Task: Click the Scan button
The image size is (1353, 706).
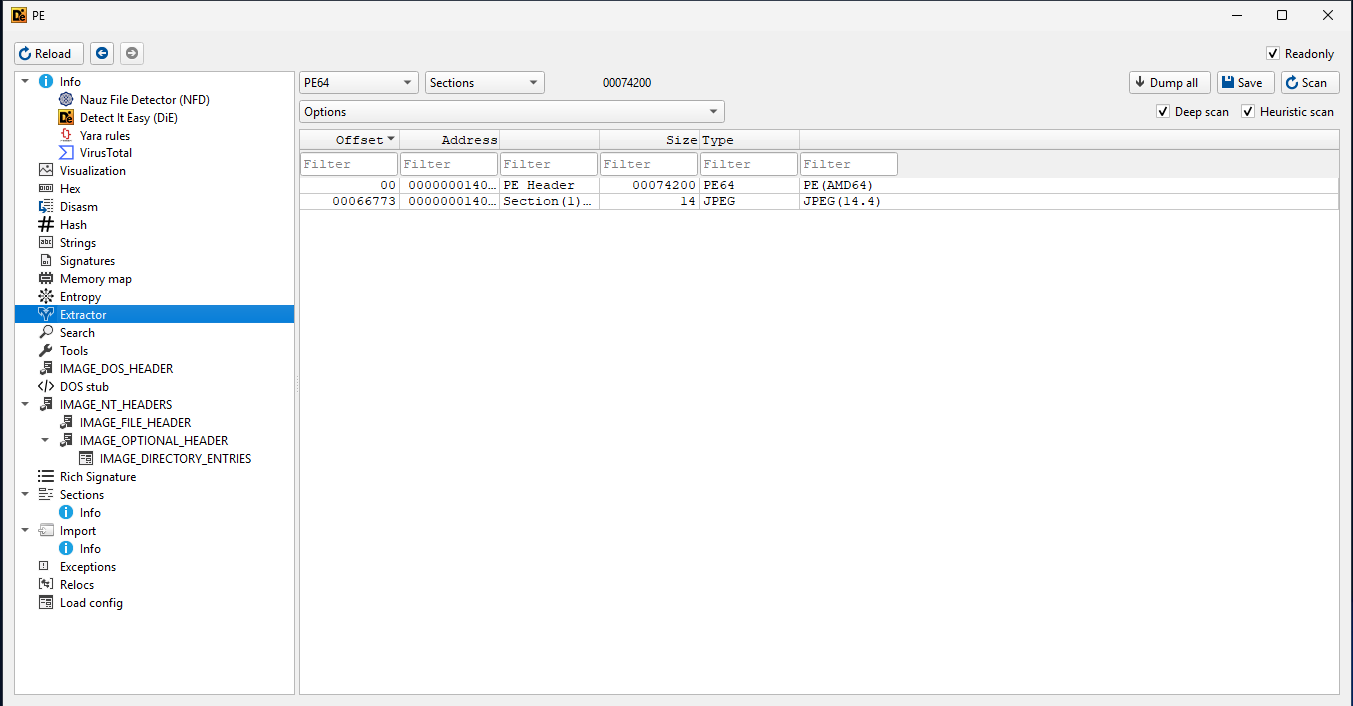Action: click(1309, 83)
